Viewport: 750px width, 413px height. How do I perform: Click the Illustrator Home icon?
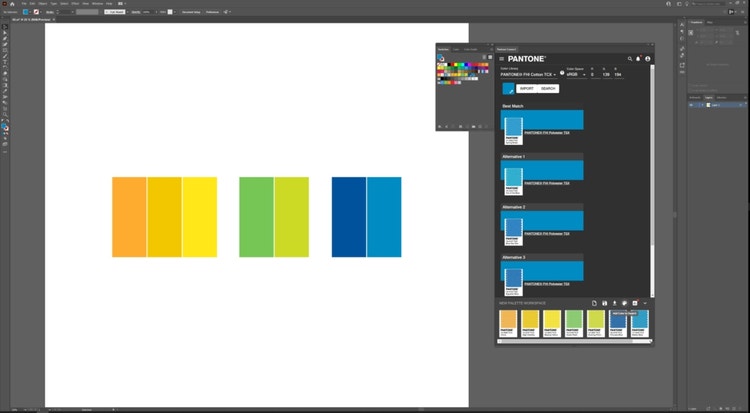(x=12, y=3)
